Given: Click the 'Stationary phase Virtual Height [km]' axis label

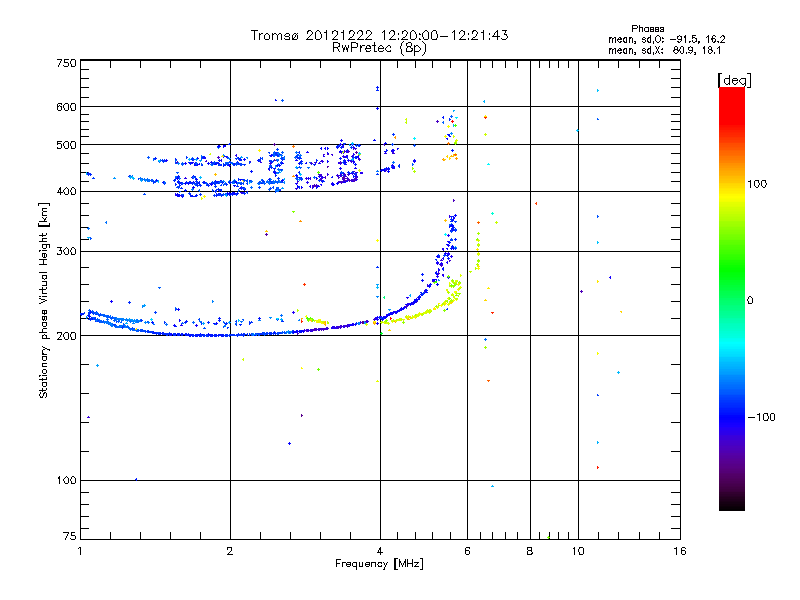Looking at the screenshot, I should point(44,300).
